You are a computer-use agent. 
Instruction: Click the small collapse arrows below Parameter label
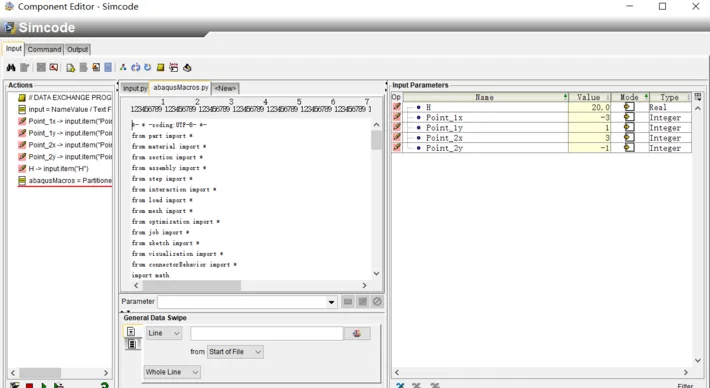[125, 311]
